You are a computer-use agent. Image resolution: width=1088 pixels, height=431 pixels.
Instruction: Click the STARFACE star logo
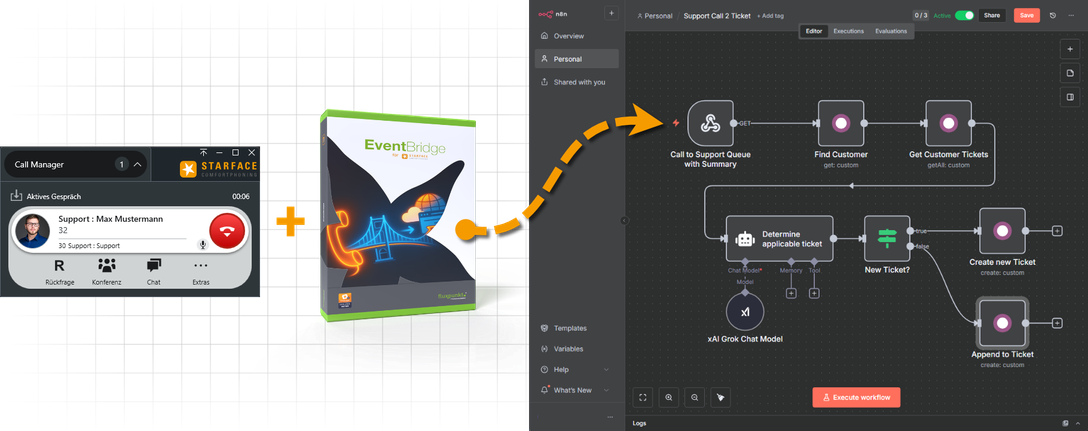[188, 169]
